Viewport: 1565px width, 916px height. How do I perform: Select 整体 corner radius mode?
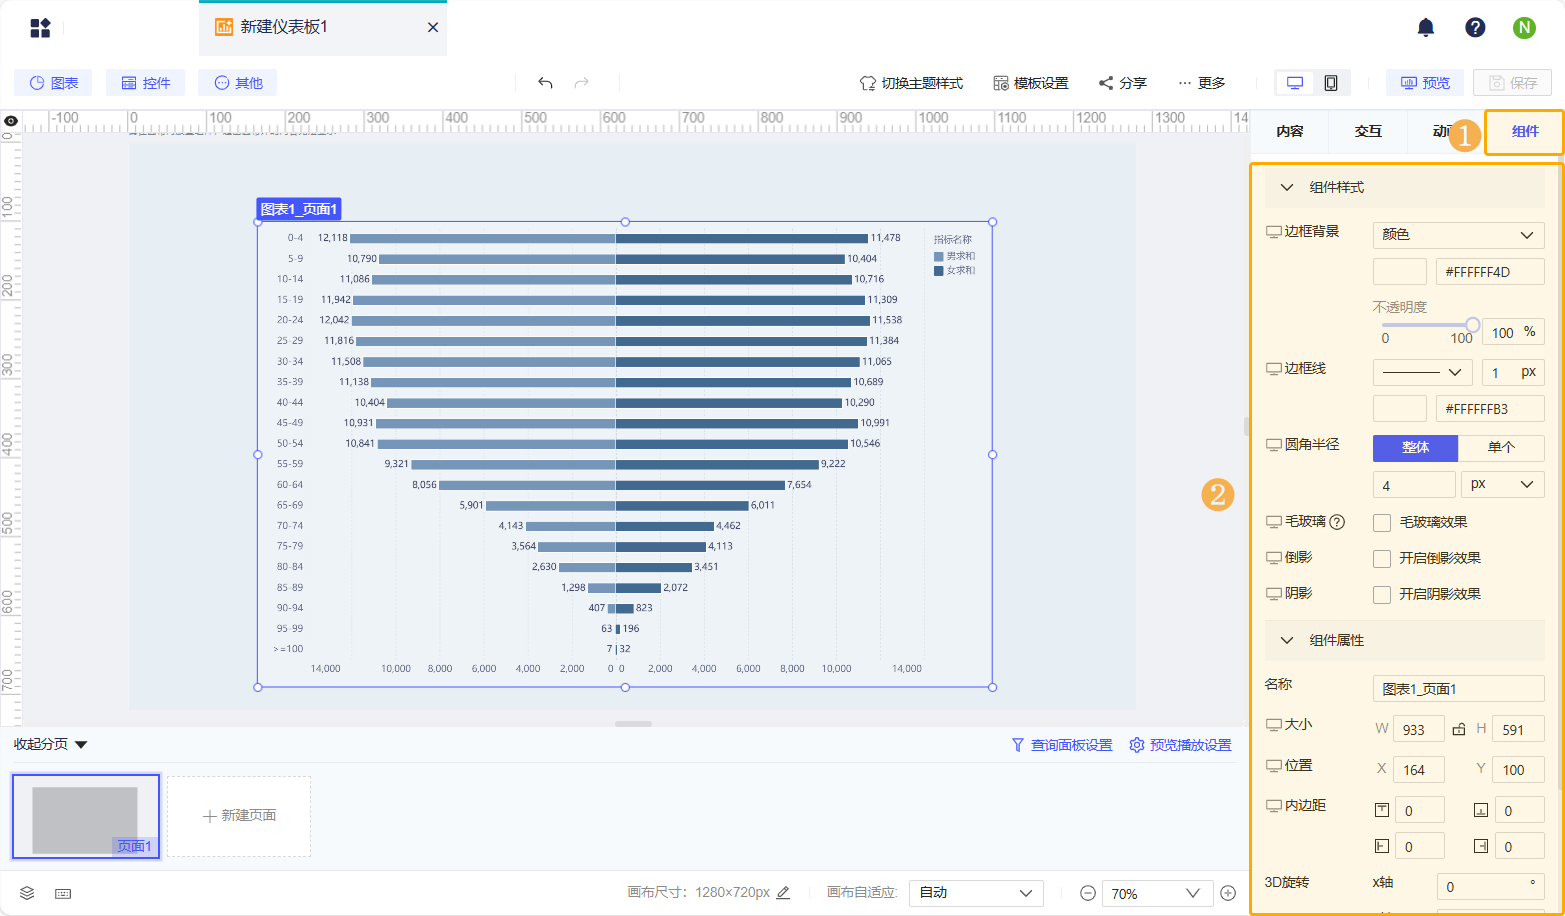pos(1416,448)
